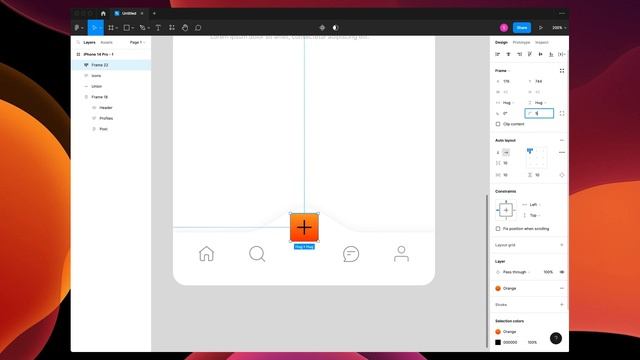Switch to the Design tab

501,42
